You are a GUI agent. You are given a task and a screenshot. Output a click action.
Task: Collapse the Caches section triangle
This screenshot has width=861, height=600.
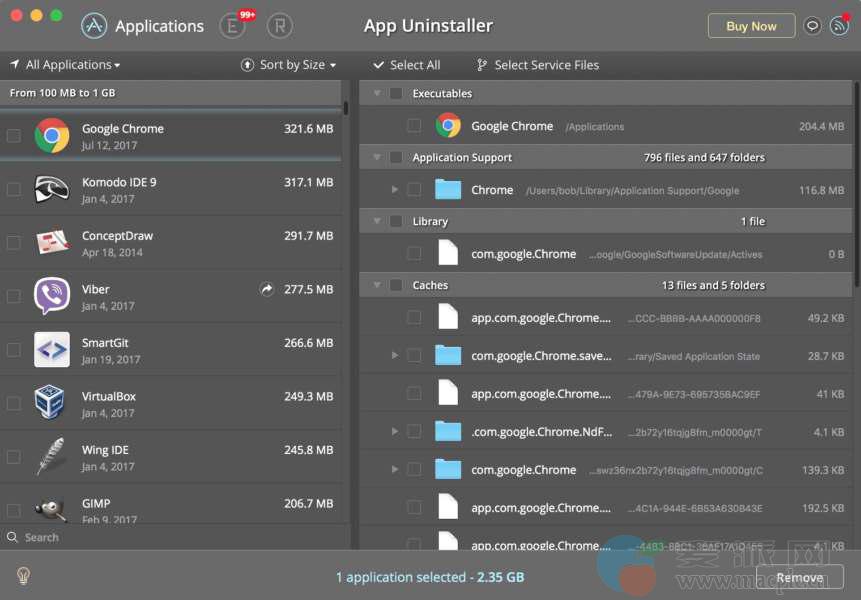pyautogui.click(x=377, y=285)
